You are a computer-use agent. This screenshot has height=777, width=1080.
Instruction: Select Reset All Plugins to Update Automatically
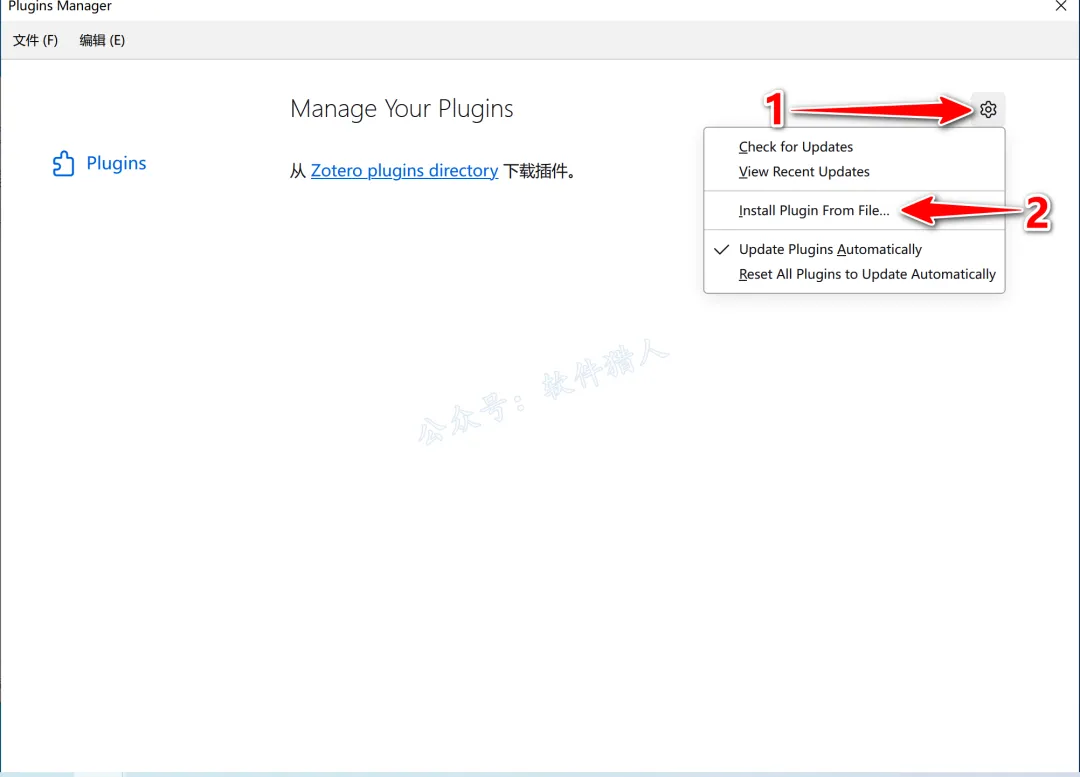coord(854,274)
